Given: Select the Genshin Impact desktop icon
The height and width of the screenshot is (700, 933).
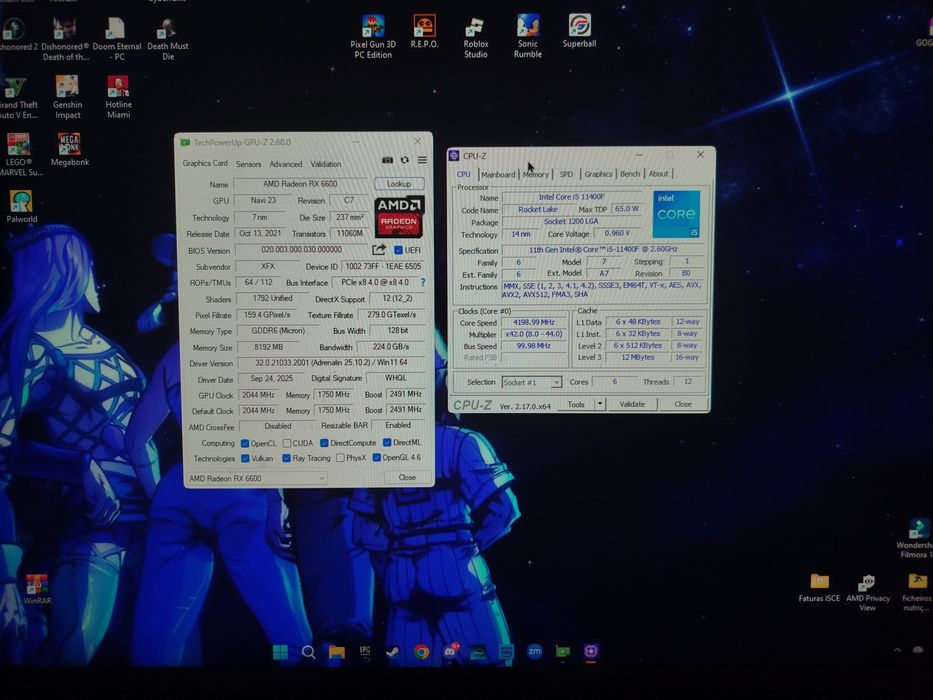Looking at the screenshot, I should point(67,97).
